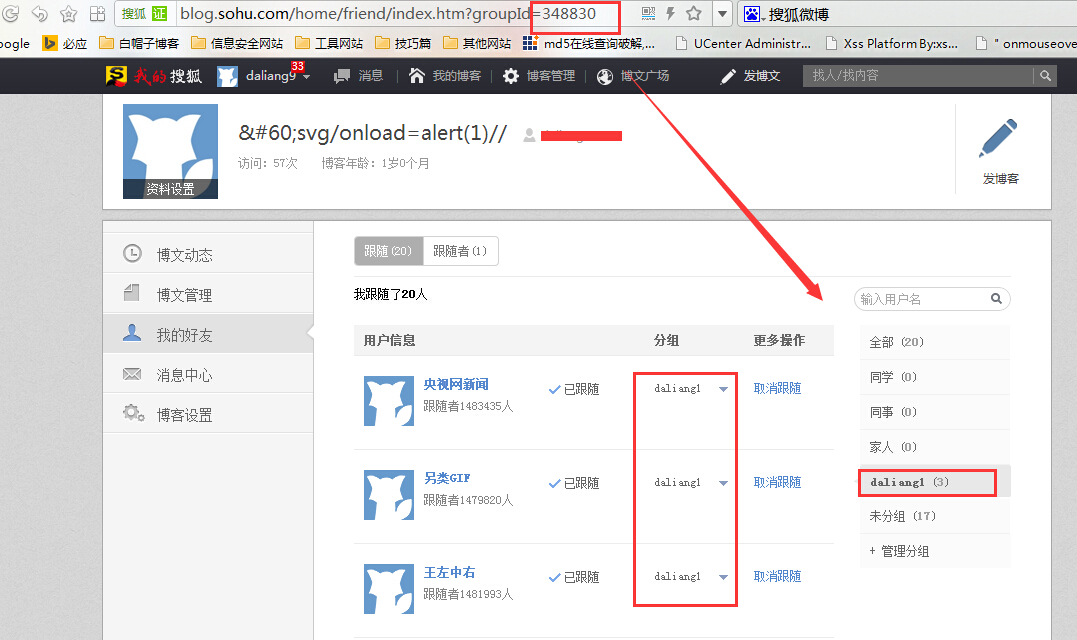Click the lightning speed mode icon
The width and height of the screenshot is (1077, 640).
click(670, 13)
